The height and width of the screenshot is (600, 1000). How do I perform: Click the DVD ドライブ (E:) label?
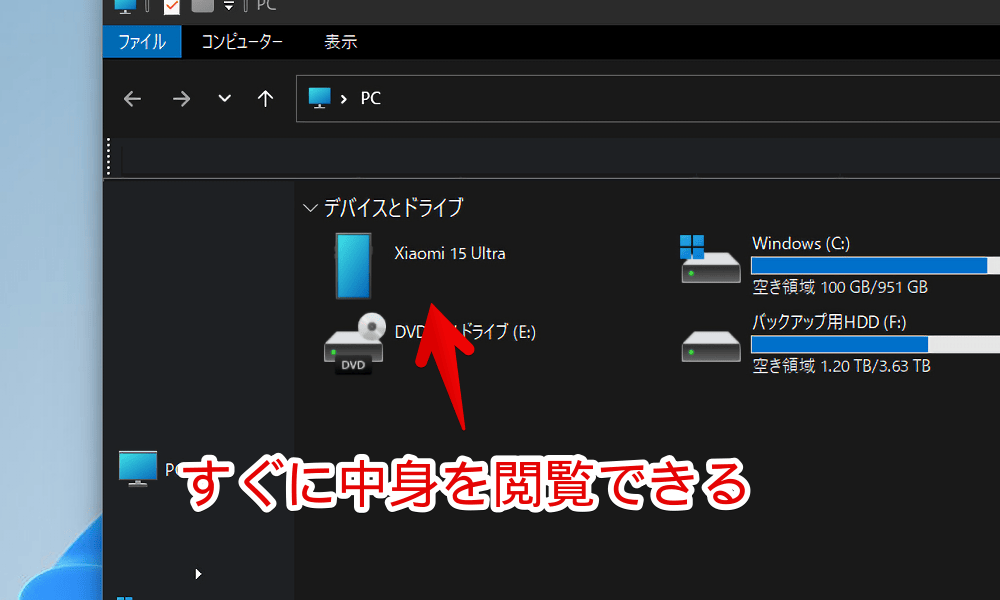tap(465, 332)
